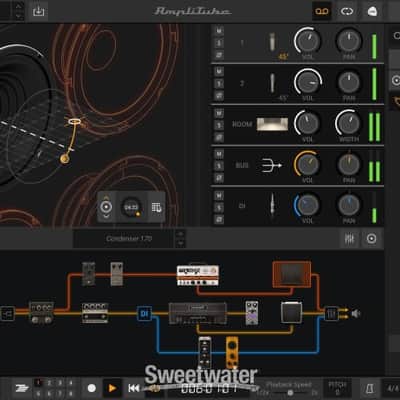Image resolution: width=400 pixels, height=400 pixels.
Task: Open the Custom Shop helmet icon
Action: [372, 11]
